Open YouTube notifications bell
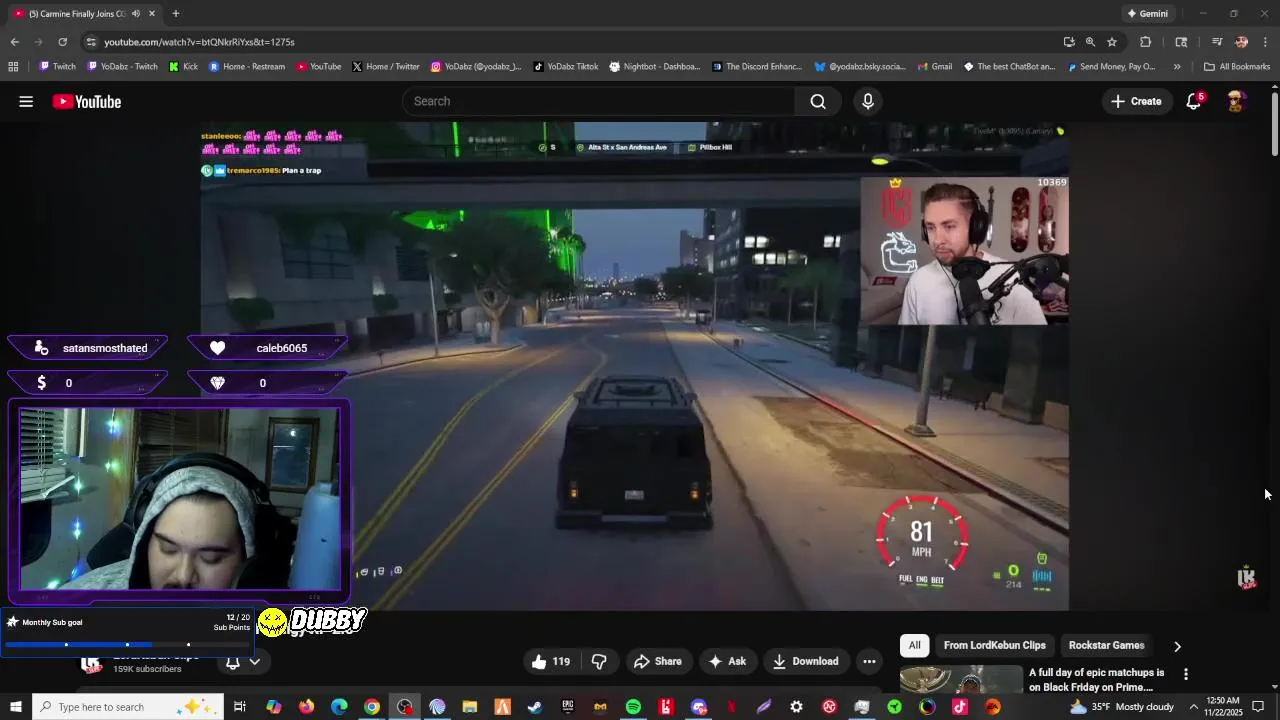This screenshot has width=1280, height=720. tap(1194, 101)
